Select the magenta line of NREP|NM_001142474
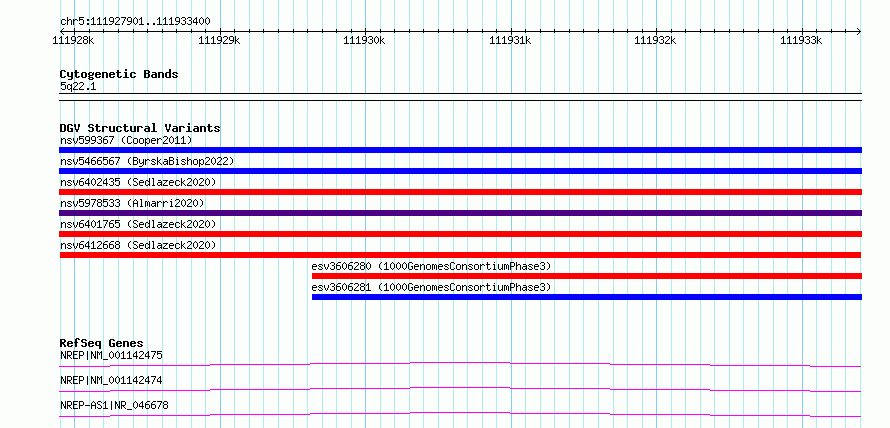This screenshot has width=890, height=428. tap(460, 389)
